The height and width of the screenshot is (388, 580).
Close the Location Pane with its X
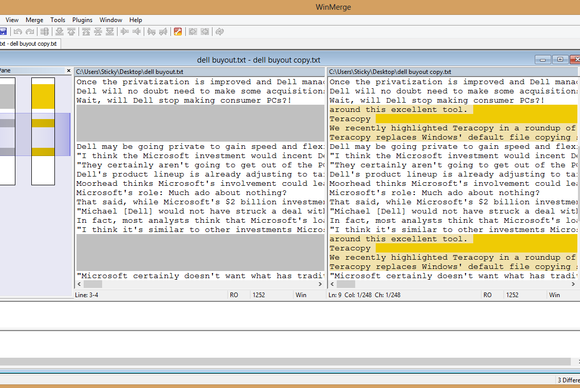68,70
